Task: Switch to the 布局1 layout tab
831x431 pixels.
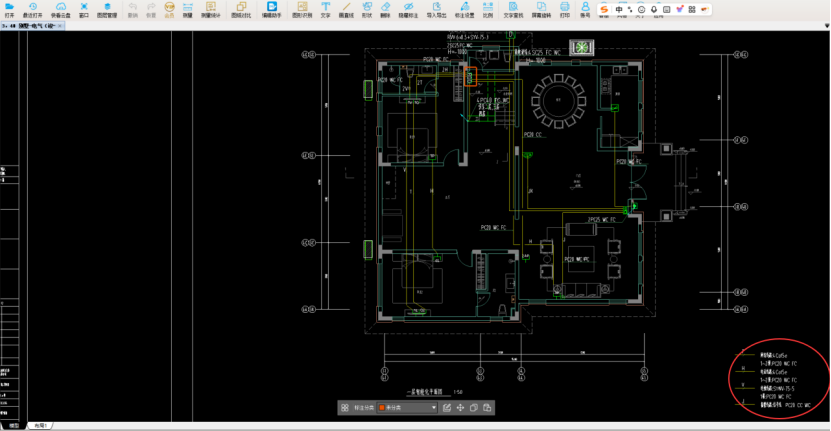Action: [40, 426]
